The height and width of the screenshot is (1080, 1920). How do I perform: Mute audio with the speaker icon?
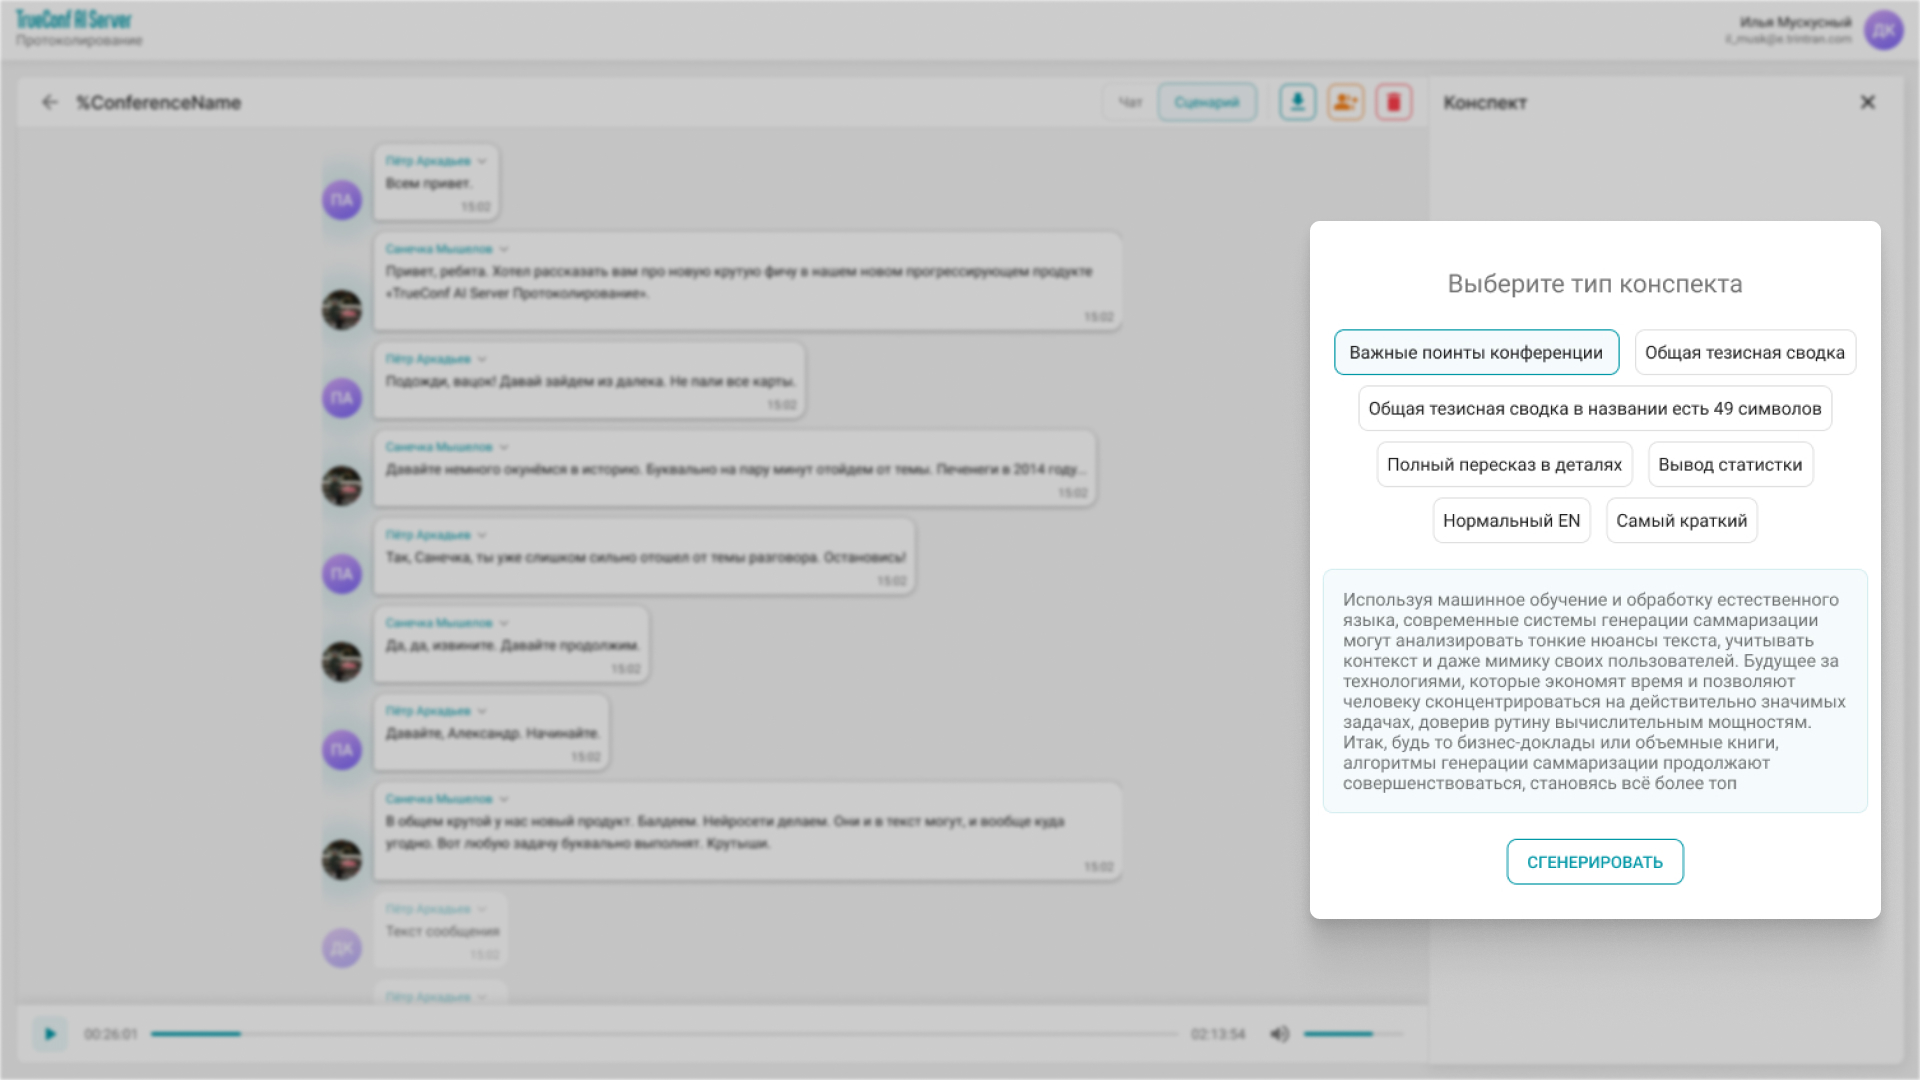pyautogui.click(x=1279, y=1034)
